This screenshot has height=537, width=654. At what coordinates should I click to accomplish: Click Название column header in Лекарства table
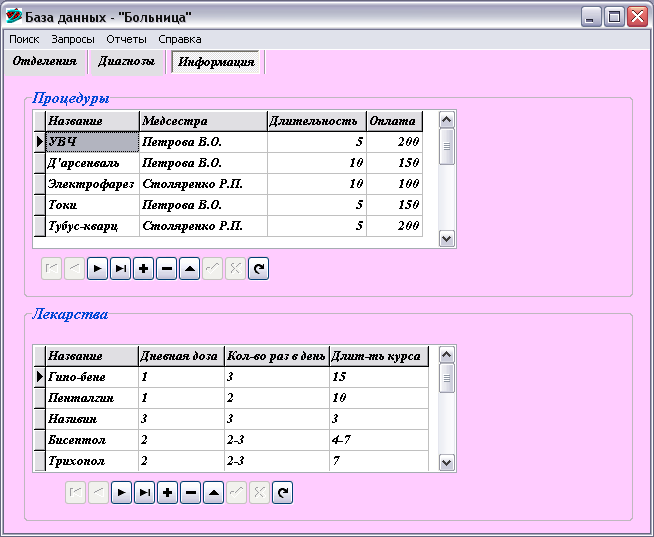coord(92,356)
